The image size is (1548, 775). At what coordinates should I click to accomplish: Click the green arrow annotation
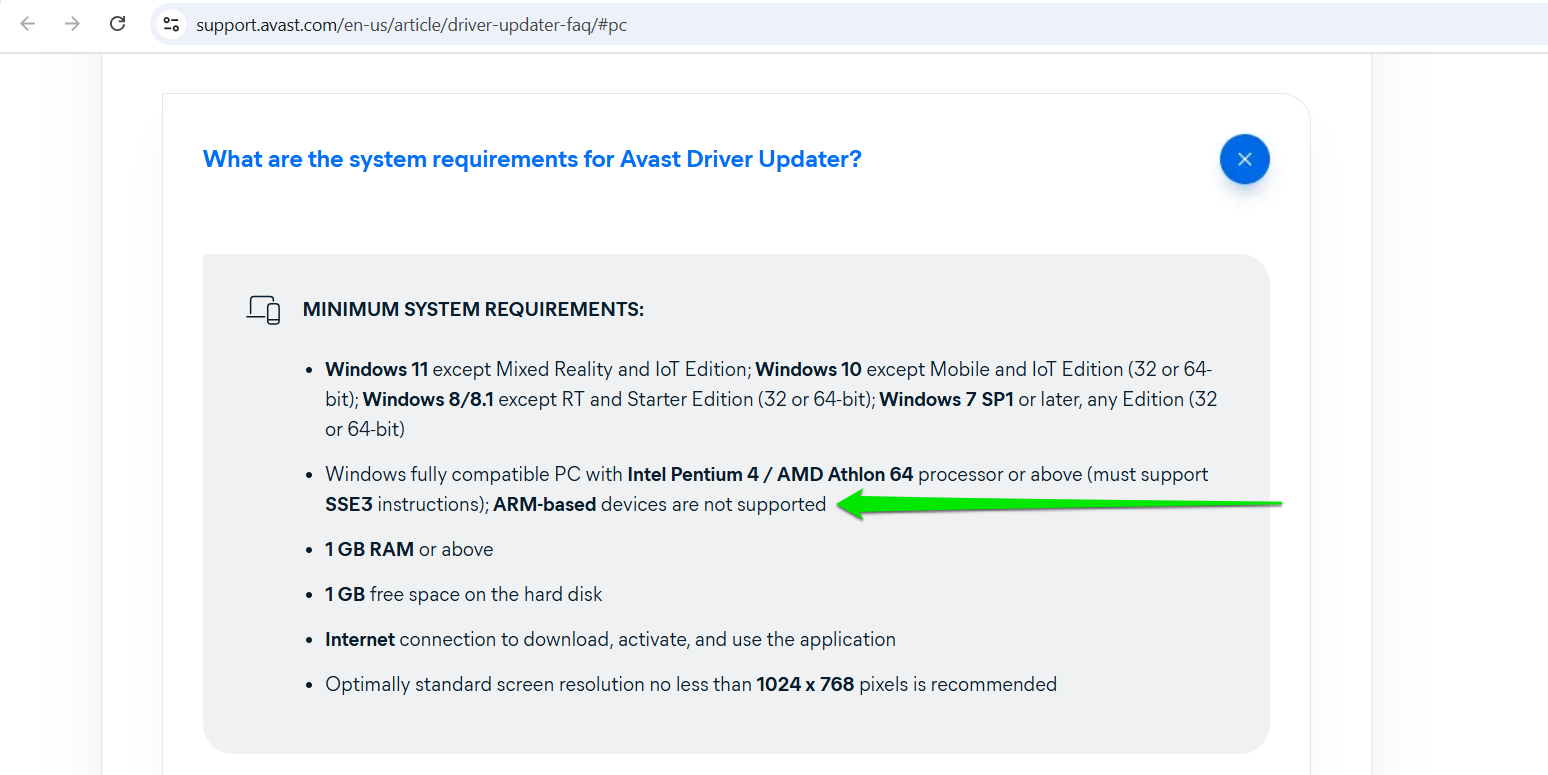click(1058, 503)
